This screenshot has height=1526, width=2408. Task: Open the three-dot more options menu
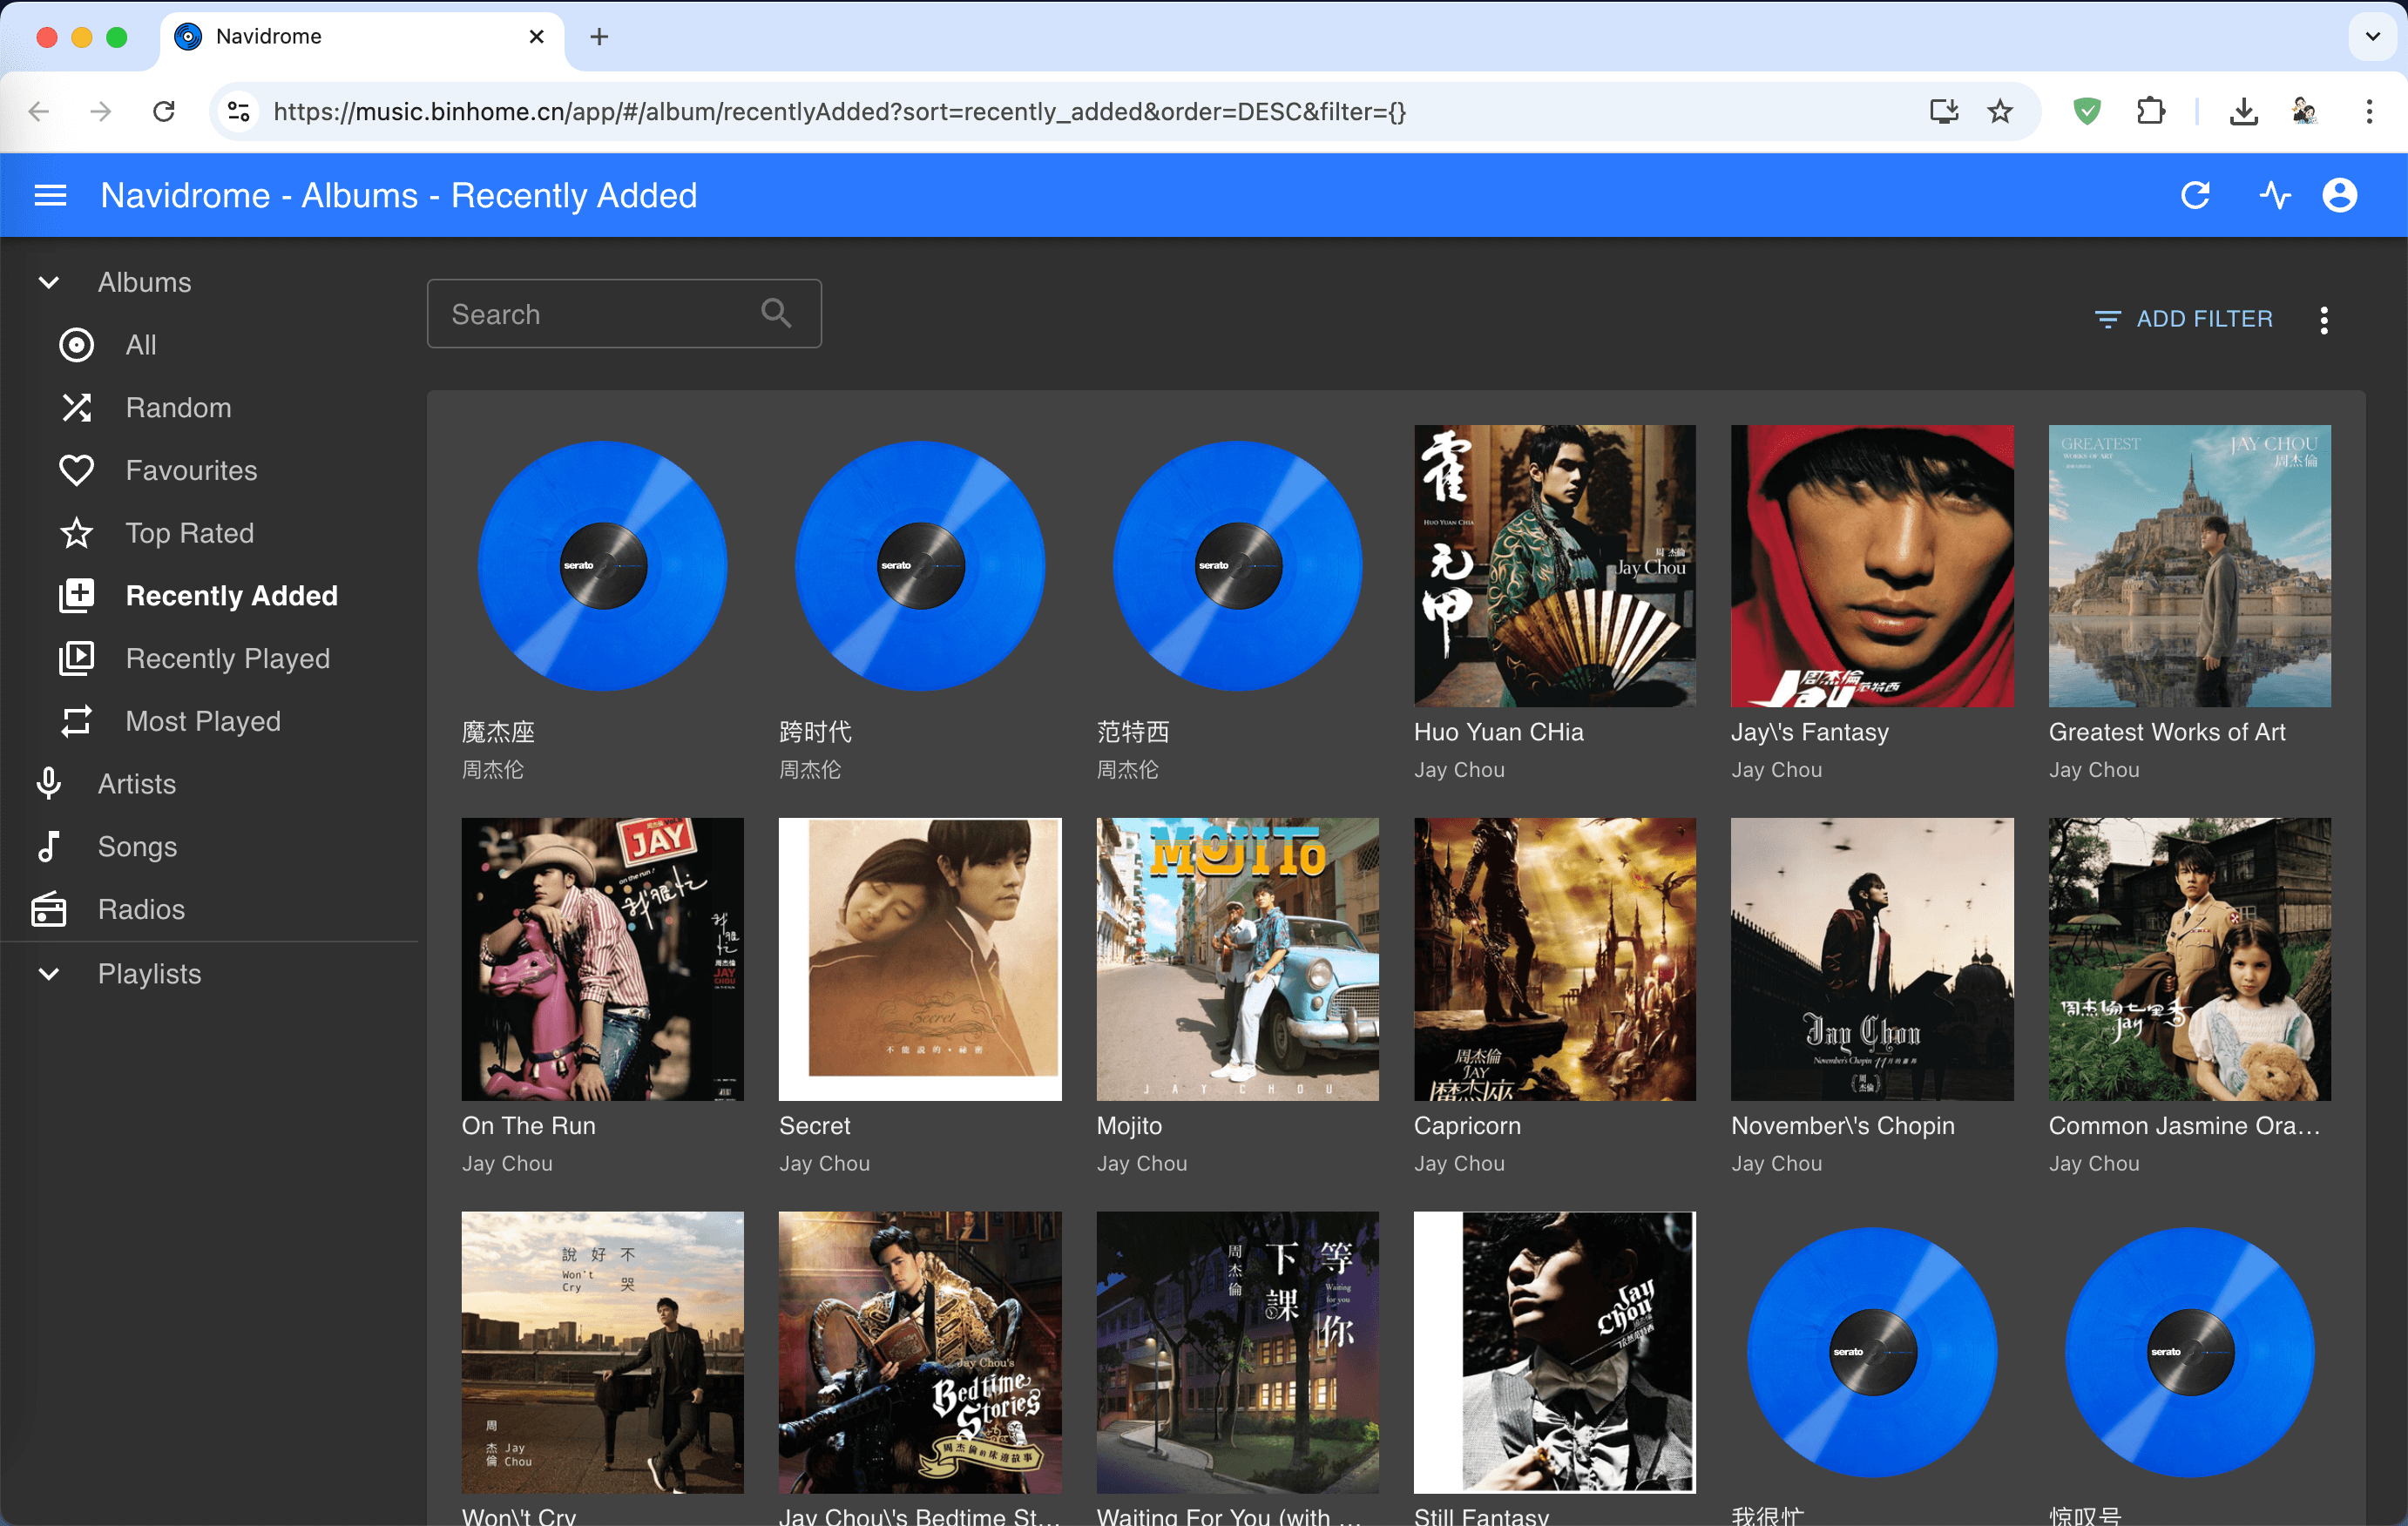point(2323,320)
